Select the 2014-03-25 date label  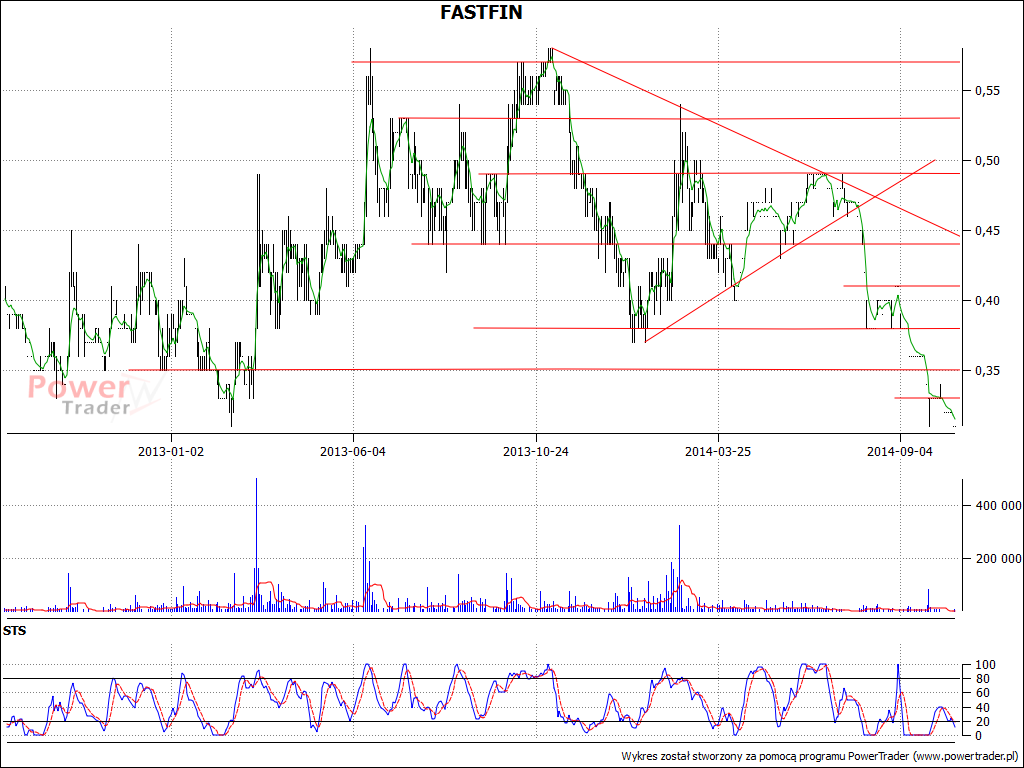point(718,451)
